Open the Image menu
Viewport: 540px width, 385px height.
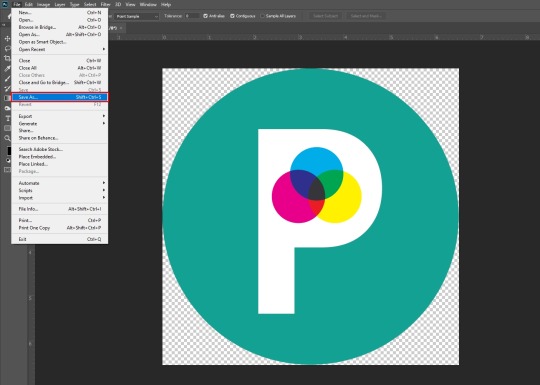pos(43,4)
